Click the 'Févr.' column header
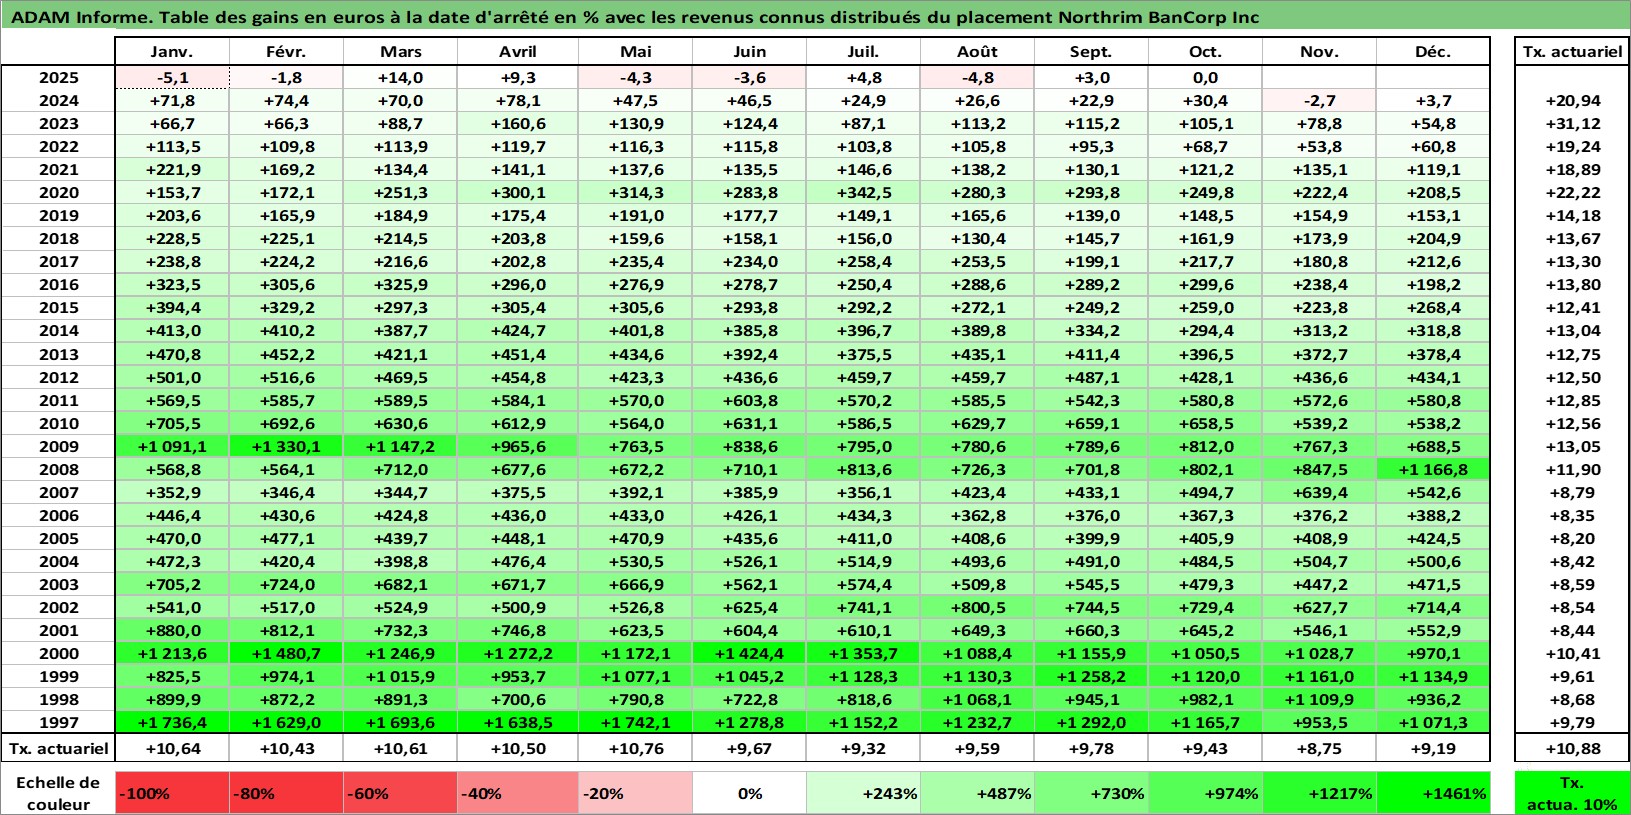The image size is (1631, 815). click(x=286, y=52)
